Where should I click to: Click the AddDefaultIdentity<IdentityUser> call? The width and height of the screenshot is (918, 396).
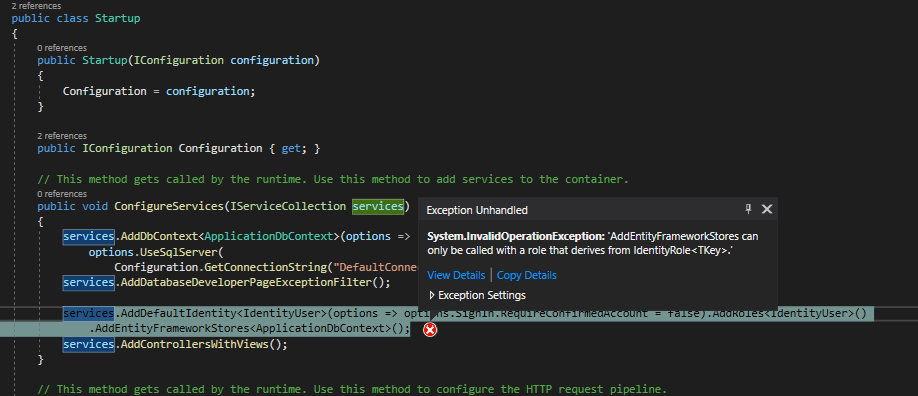click(x=223, y=313)
